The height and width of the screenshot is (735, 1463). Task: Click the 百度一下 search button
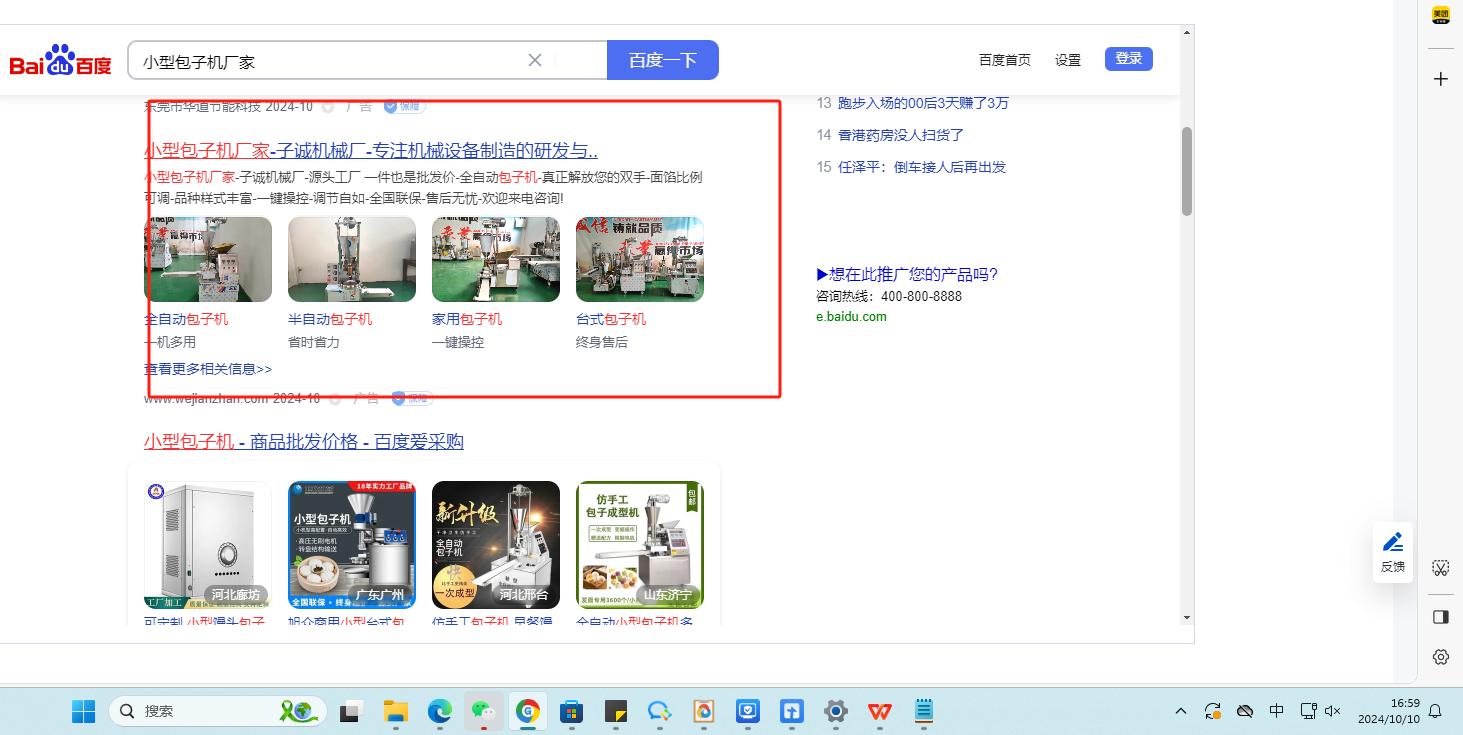pos(663,60)
